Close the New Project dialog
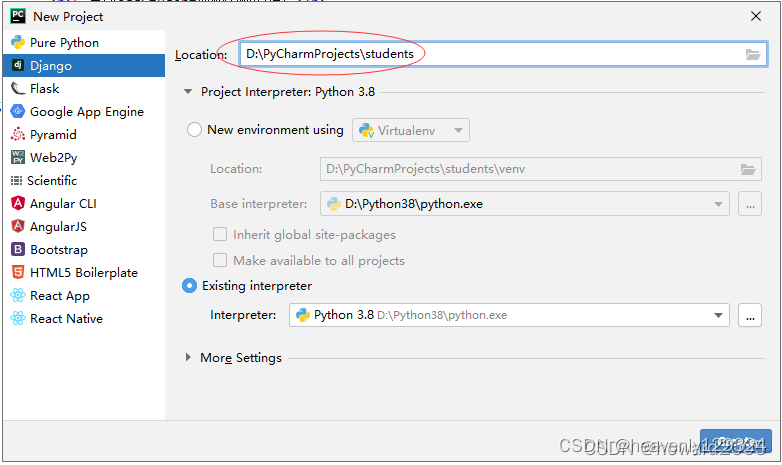 [756, 16]
